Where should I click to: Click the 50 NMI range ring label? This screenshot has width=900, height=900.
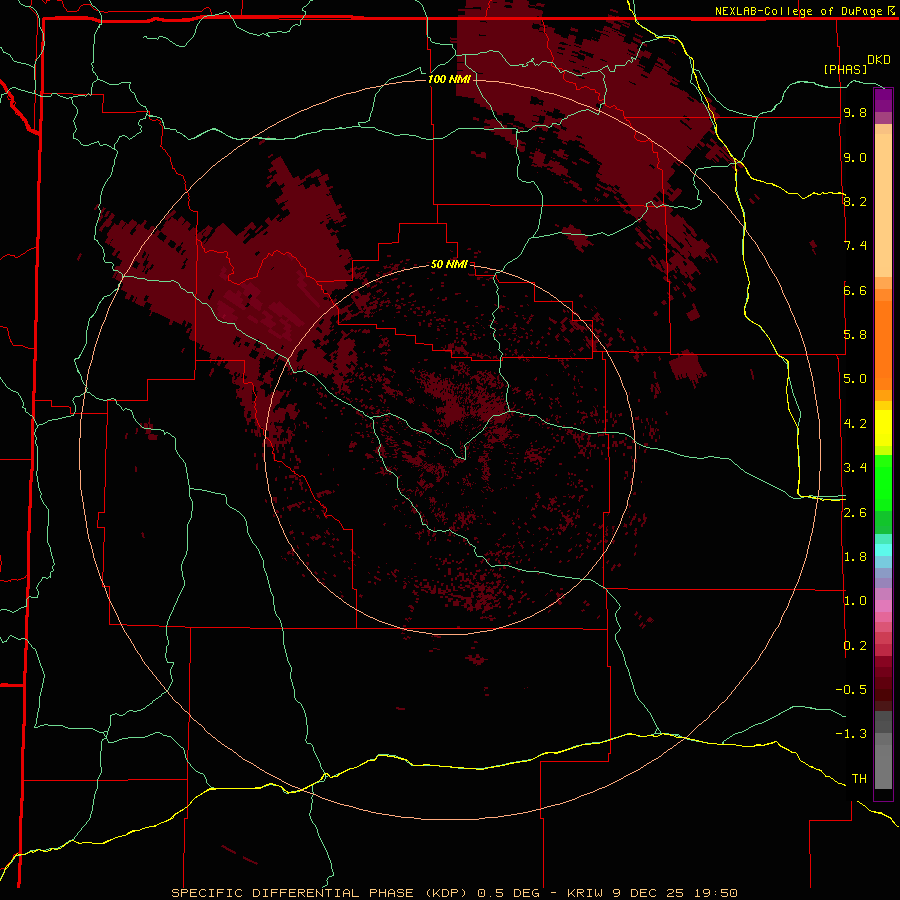click(449, 265)
